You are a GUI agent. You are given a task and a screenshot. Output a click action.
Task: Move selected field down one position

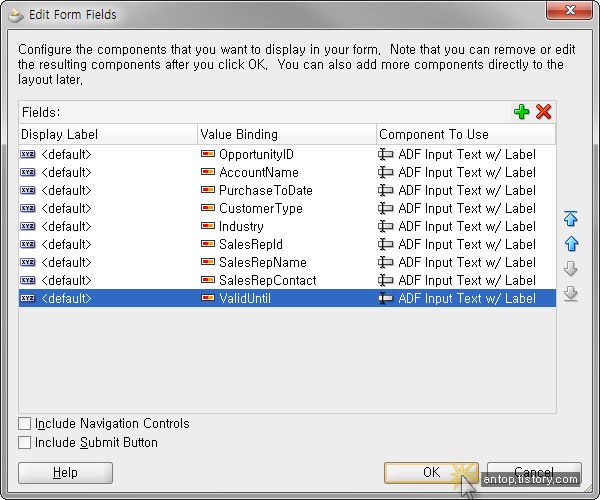(571, 269)
